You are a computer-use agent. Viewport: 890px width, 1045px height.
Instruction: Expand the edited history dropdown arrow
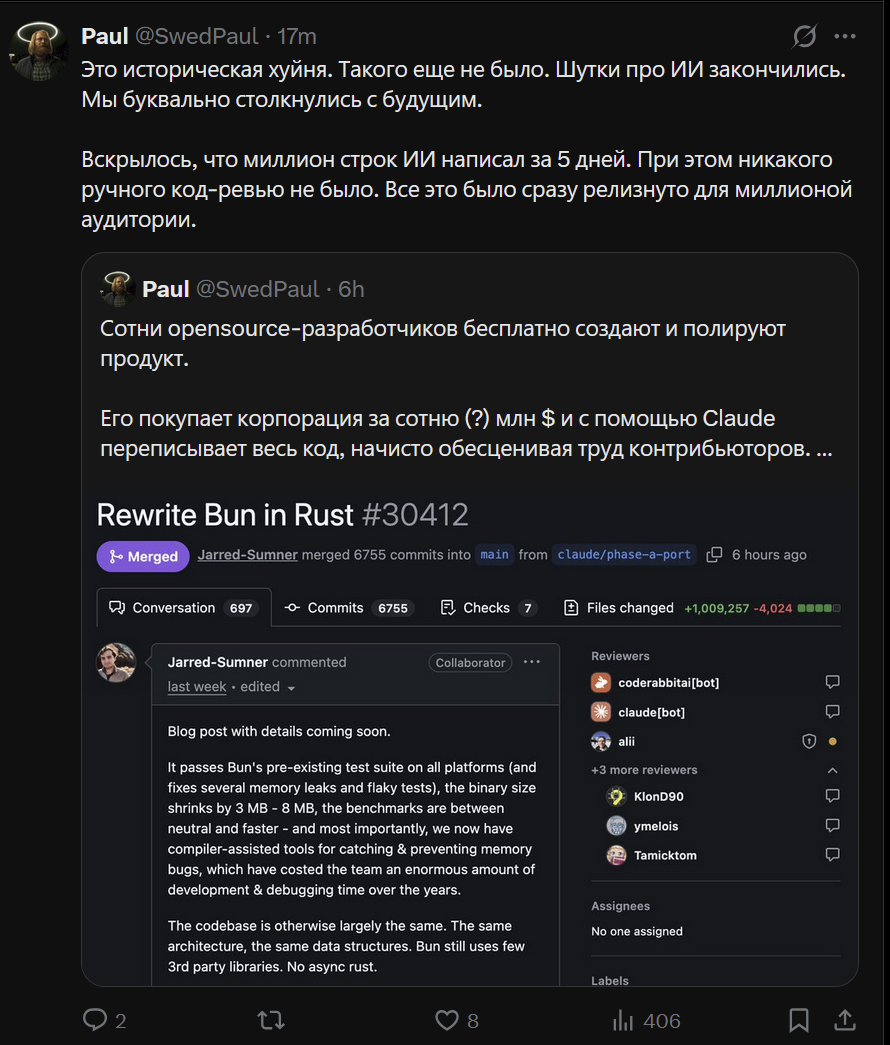click(x=291, y=688)
